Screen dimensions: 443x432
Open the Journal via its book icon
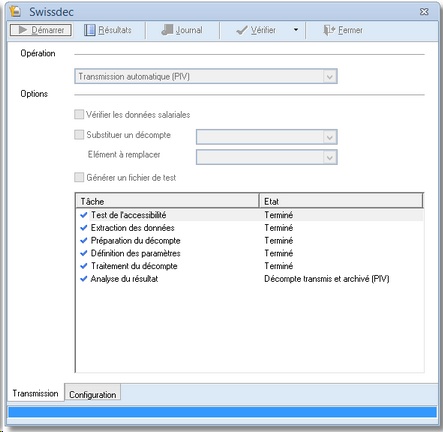167,30
